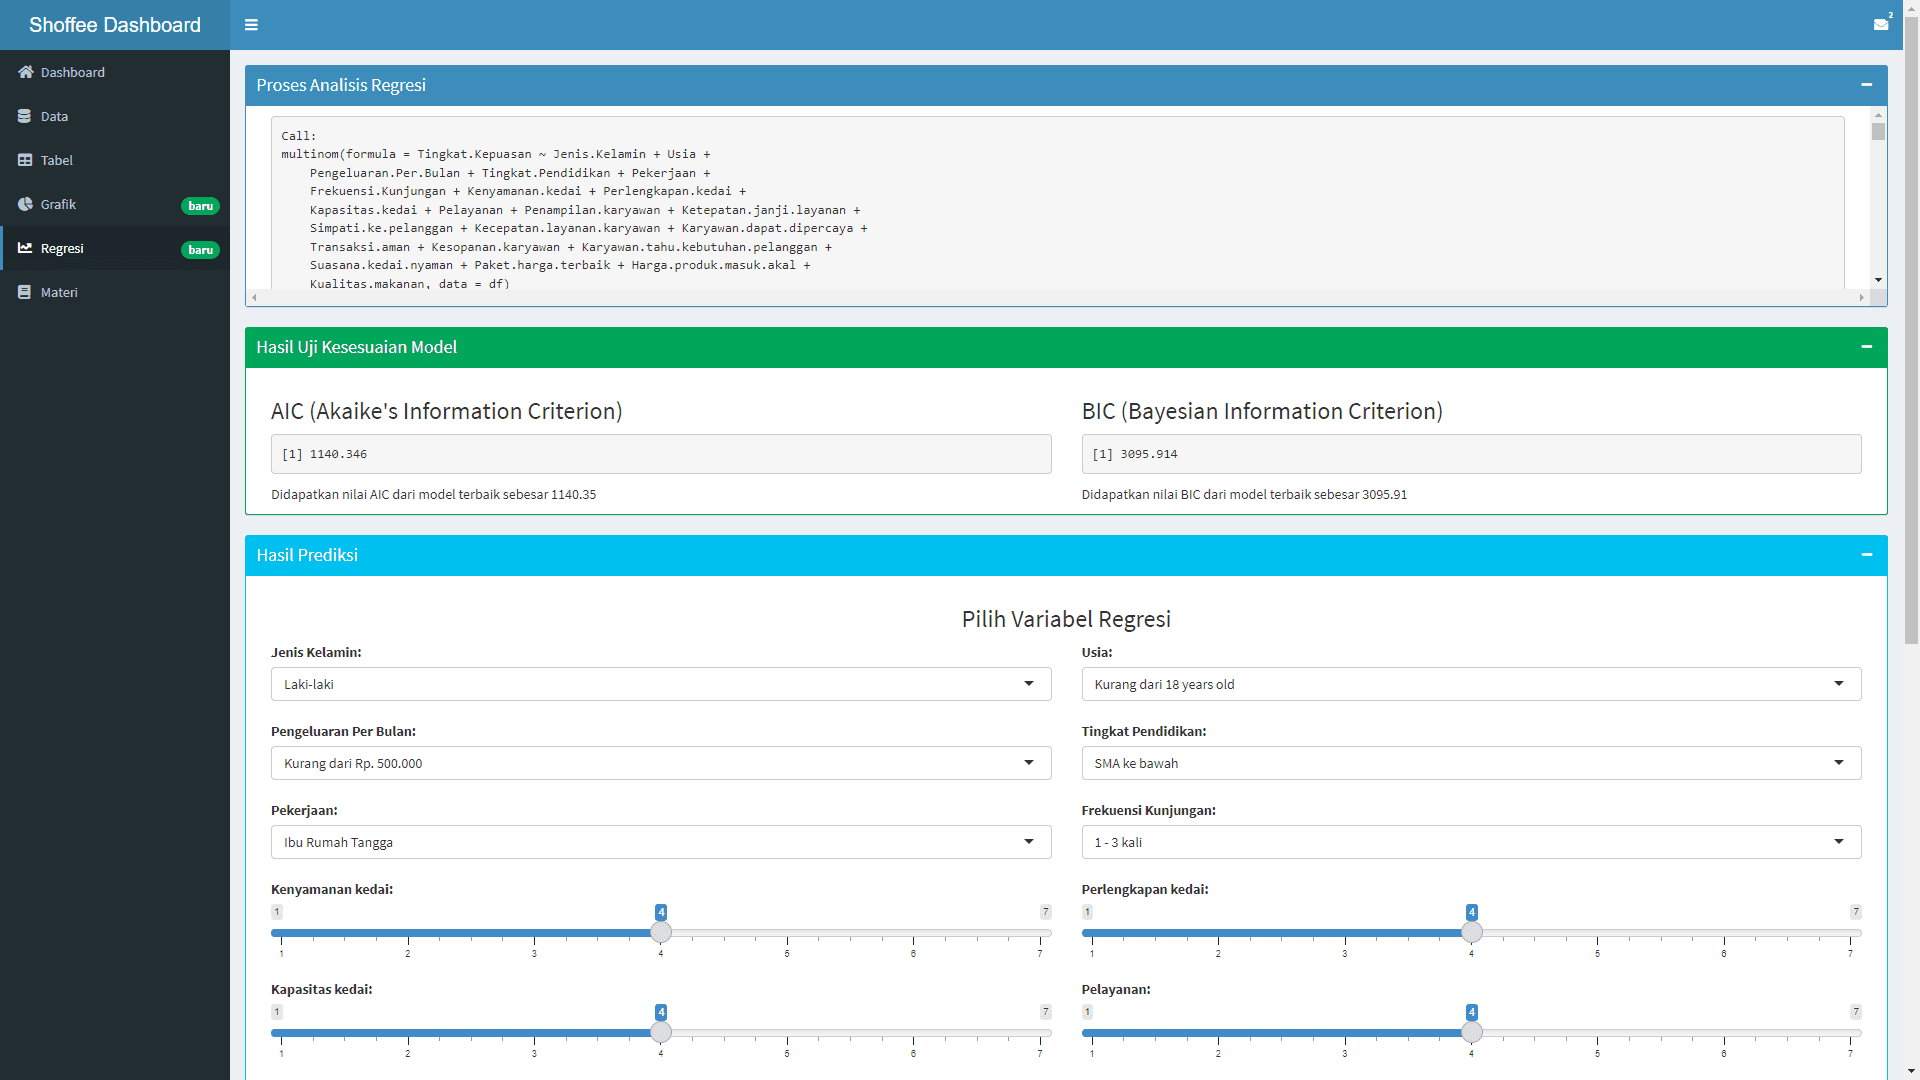Open the Usia dropdown
Viewport: 1920px width, 1080px height.
pyautogui.click(x=1470, y=684)
